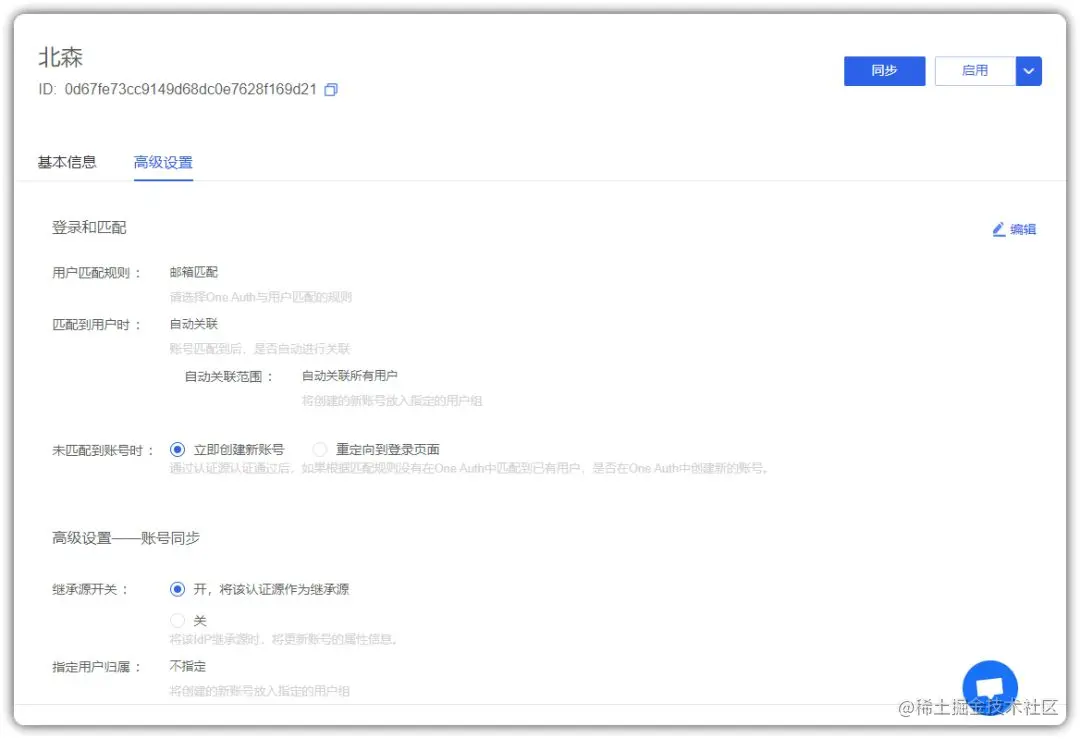Screen dimensions: 1080x739
Task: Select the 重定向到登录页面 radio button
Action: click(320, 450)
